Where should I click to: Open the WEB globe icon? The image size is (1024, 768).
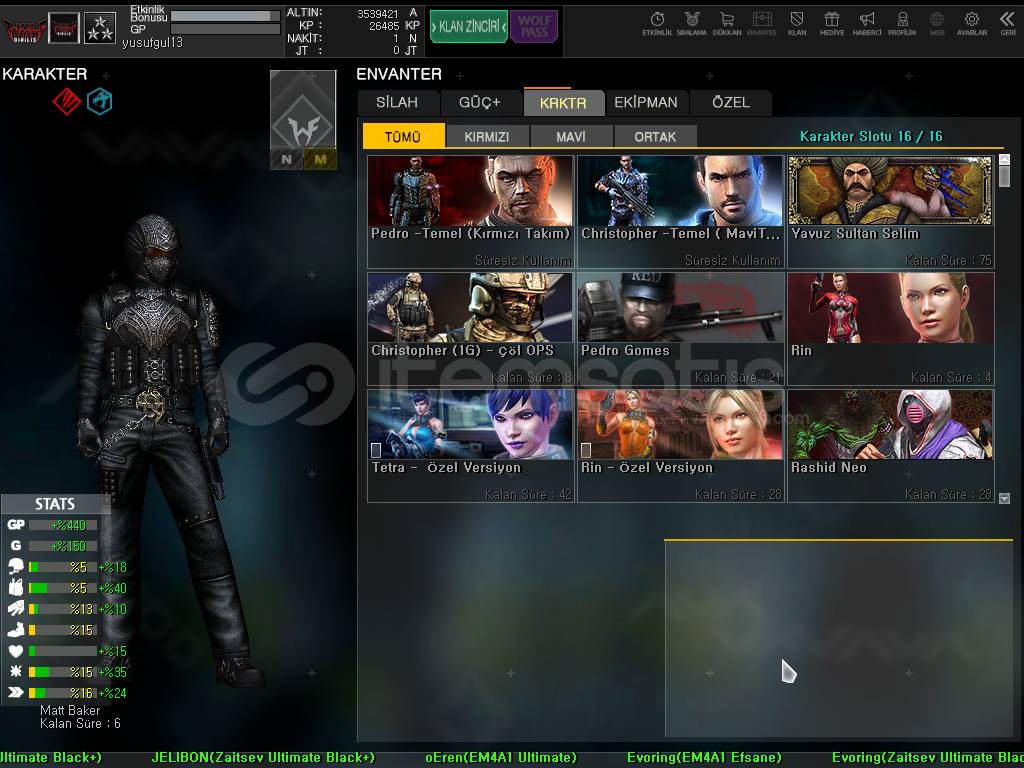[936, 24]
